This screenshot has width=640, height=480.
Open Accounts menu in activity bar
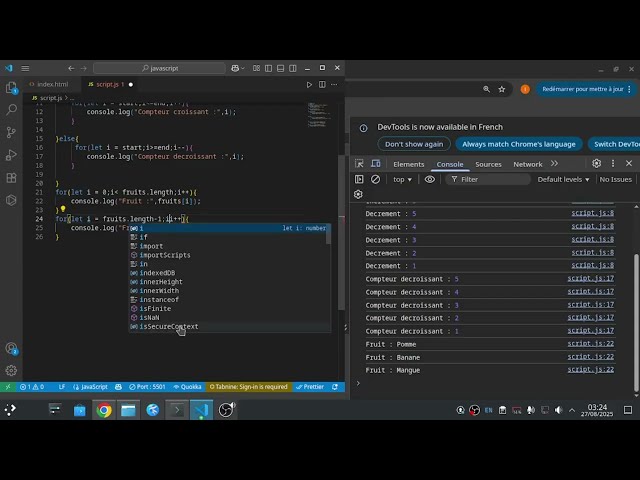[x=11, y=348]
